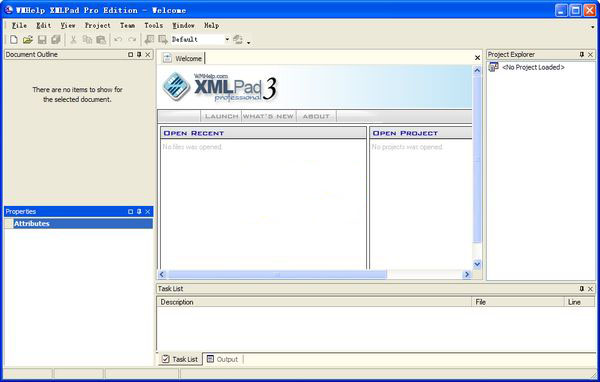Create a new document from toolbar
This screenshot has width=600, height=382.
pos(14,39)
